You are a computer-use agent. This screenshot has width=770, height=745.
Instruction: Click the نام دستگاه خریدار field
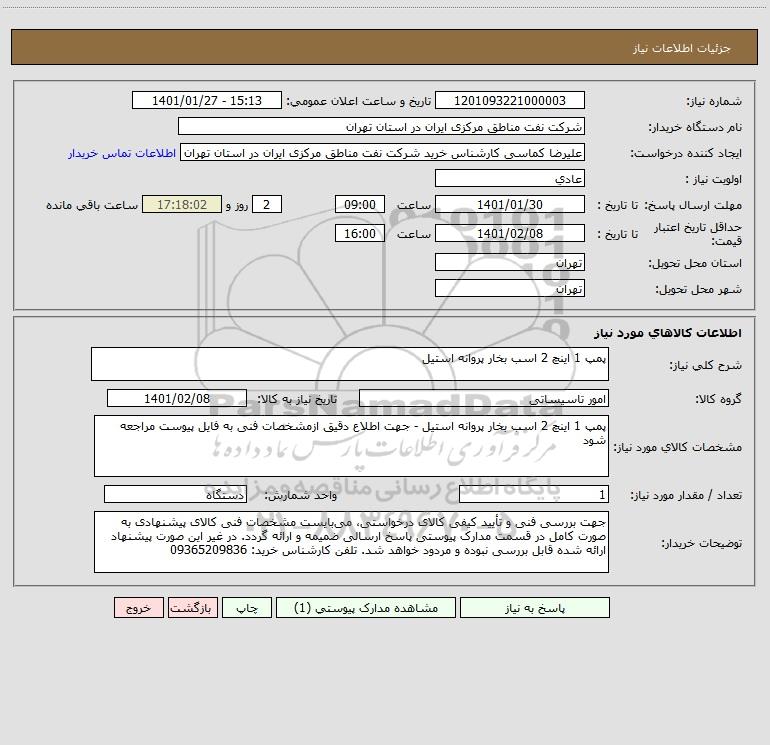[x=381, y=126]
